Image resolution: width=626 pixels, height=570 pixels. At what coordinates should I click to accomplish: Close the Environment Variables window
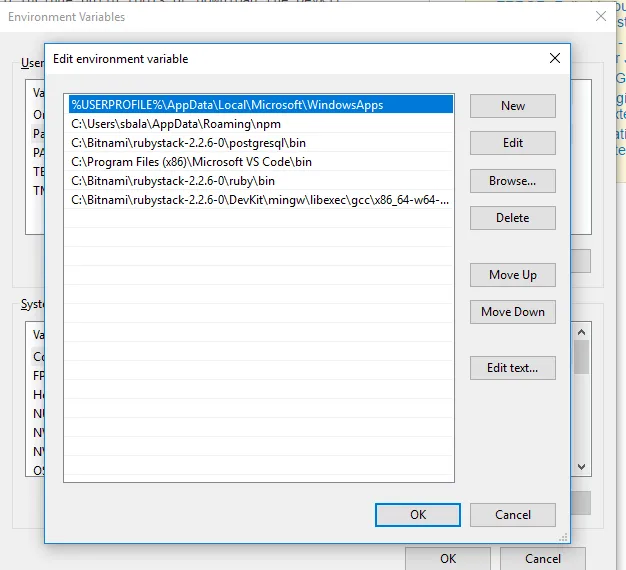[x=600, y=16]
